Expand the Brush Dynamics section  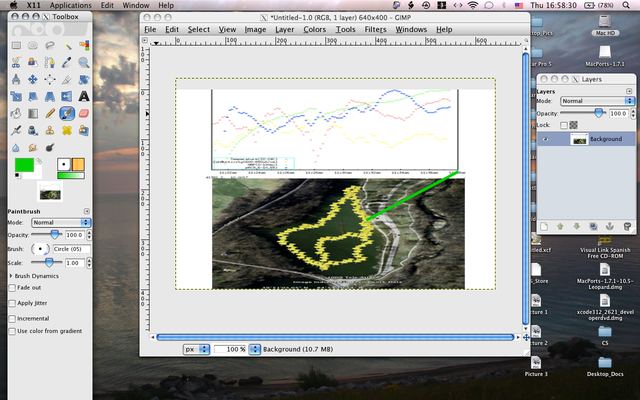click(x=11, y=276)
